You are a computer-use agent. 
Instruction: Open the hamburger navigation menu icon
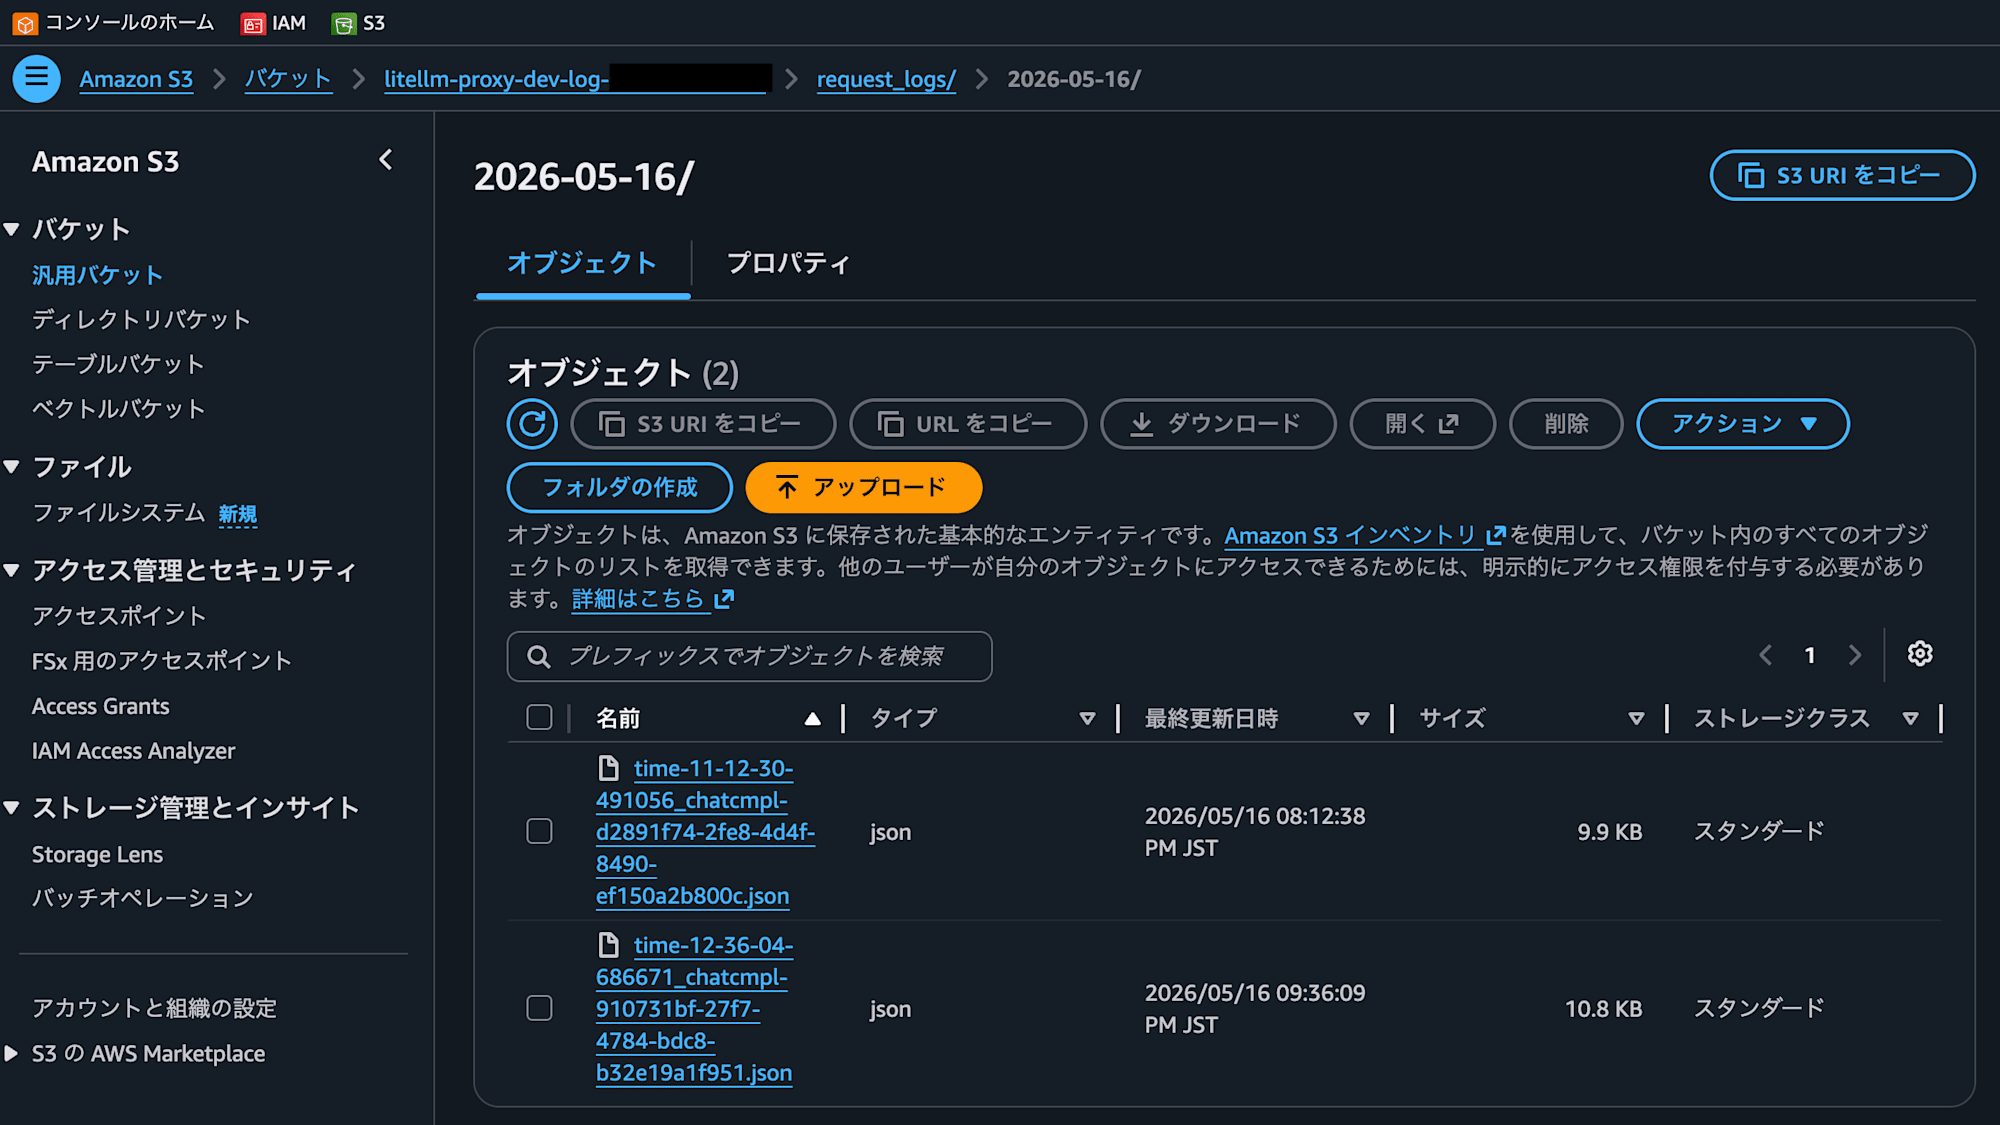[37, 78]
